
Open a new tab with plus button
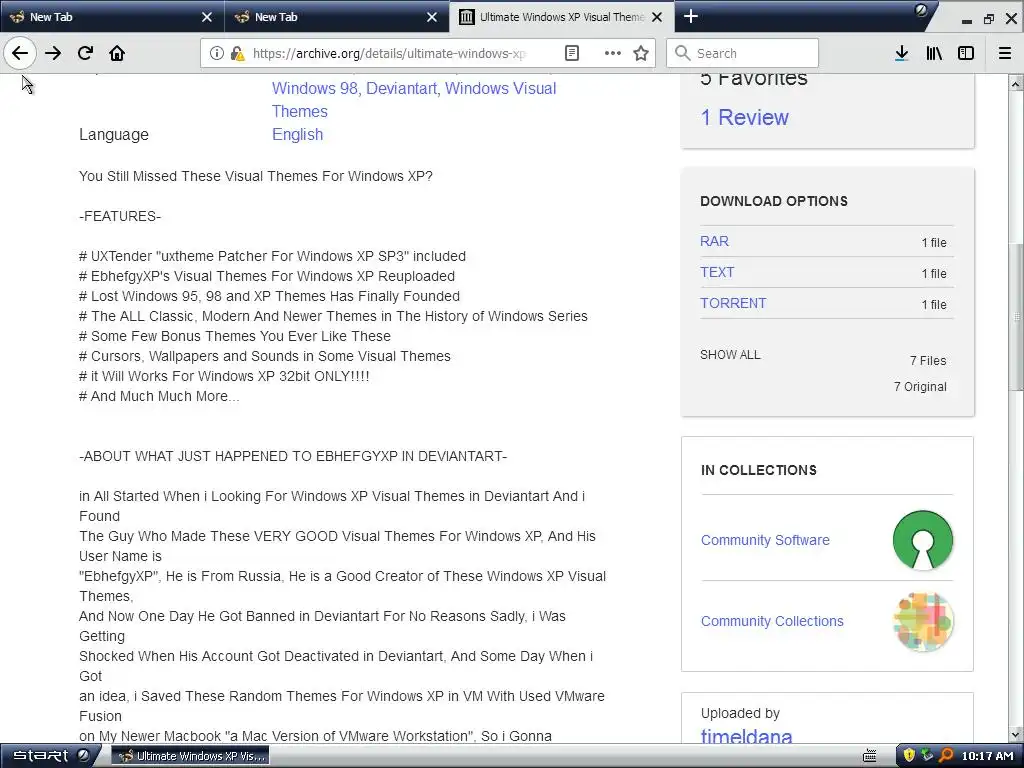coord(690,16)
